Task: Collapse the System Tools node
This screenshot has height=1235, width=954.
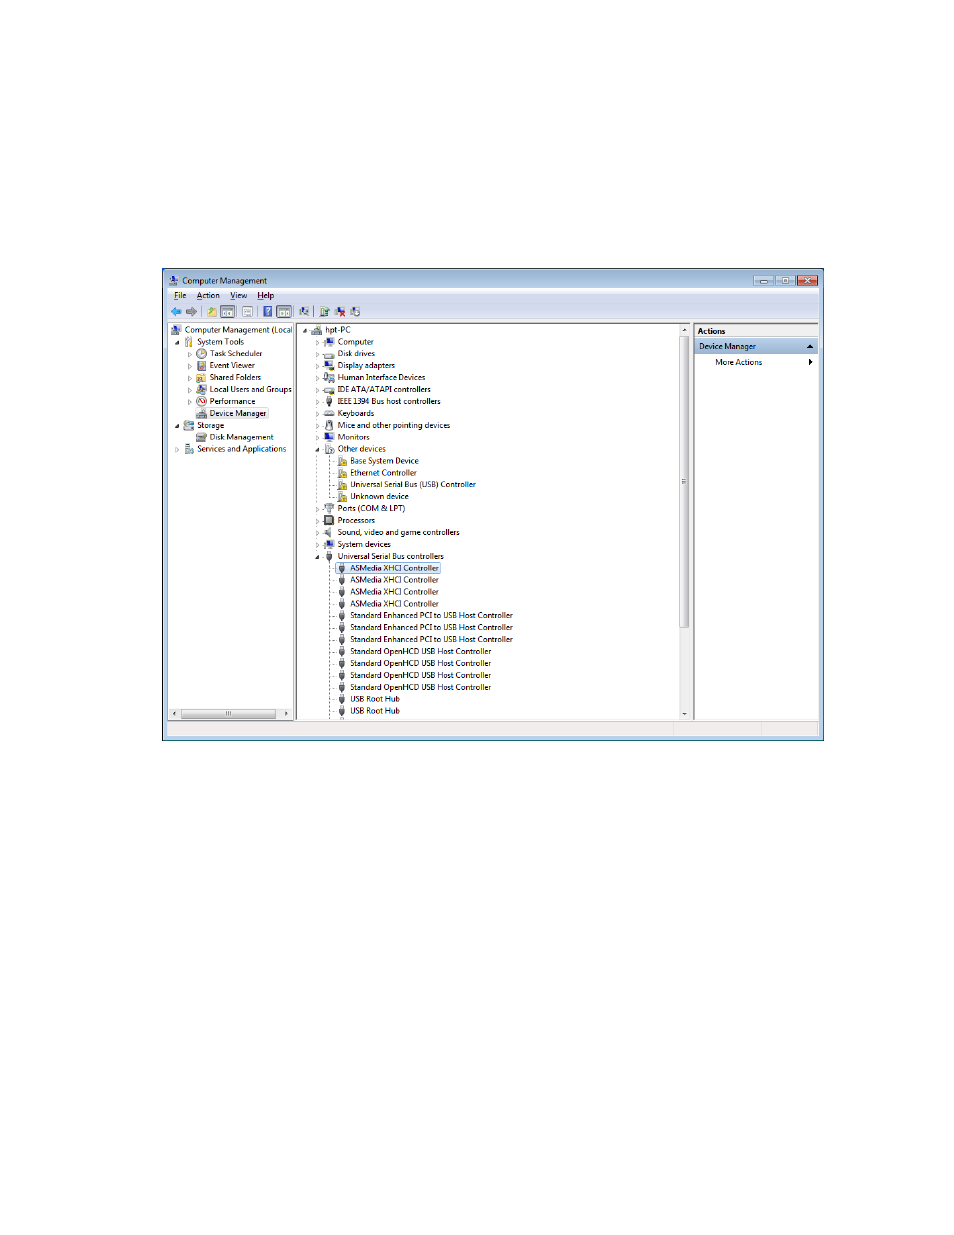Action: (x=177, y=342)
